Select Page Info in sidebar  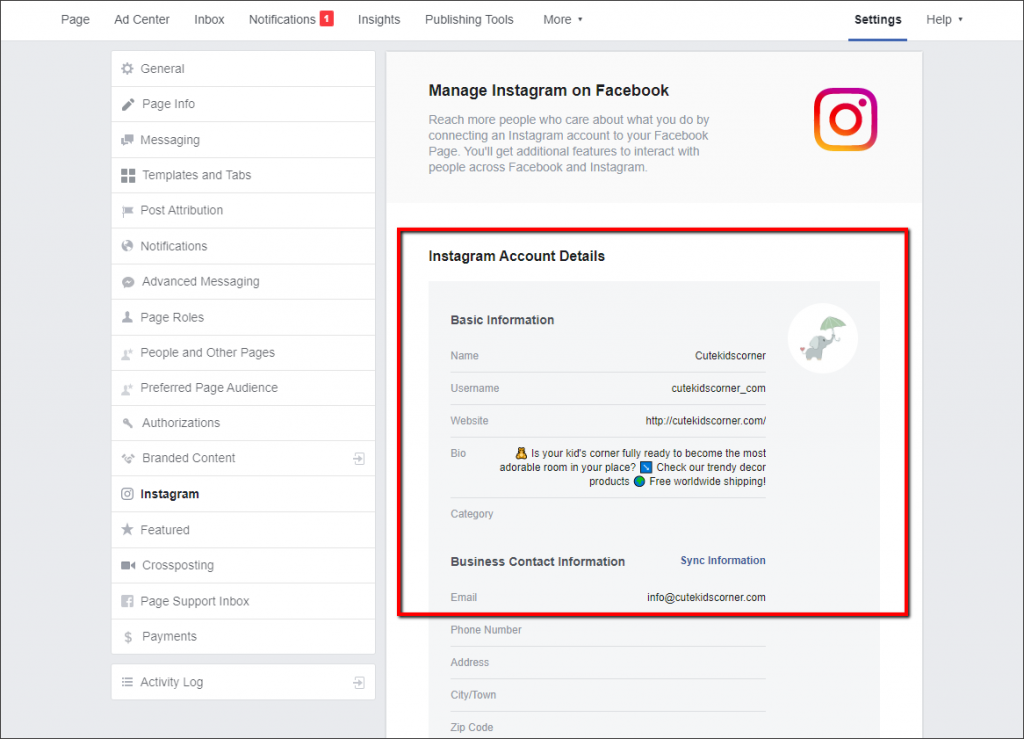tap(243, 104)
